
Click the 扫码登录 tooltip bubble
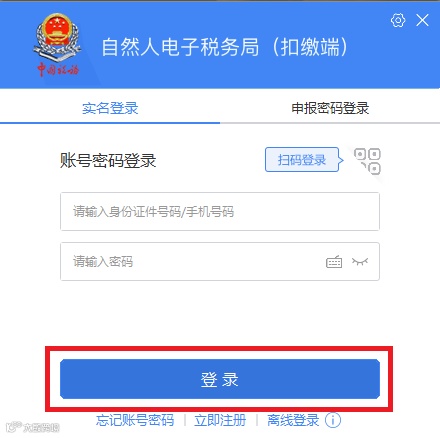(304, 160)
